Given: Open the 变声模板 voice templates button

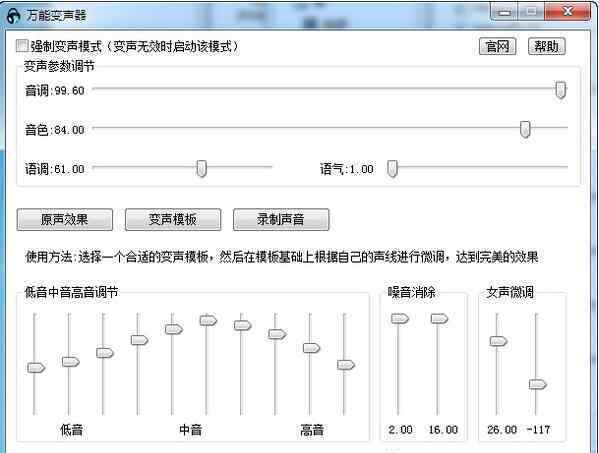Looking at the screenshot, I should 173,220.
